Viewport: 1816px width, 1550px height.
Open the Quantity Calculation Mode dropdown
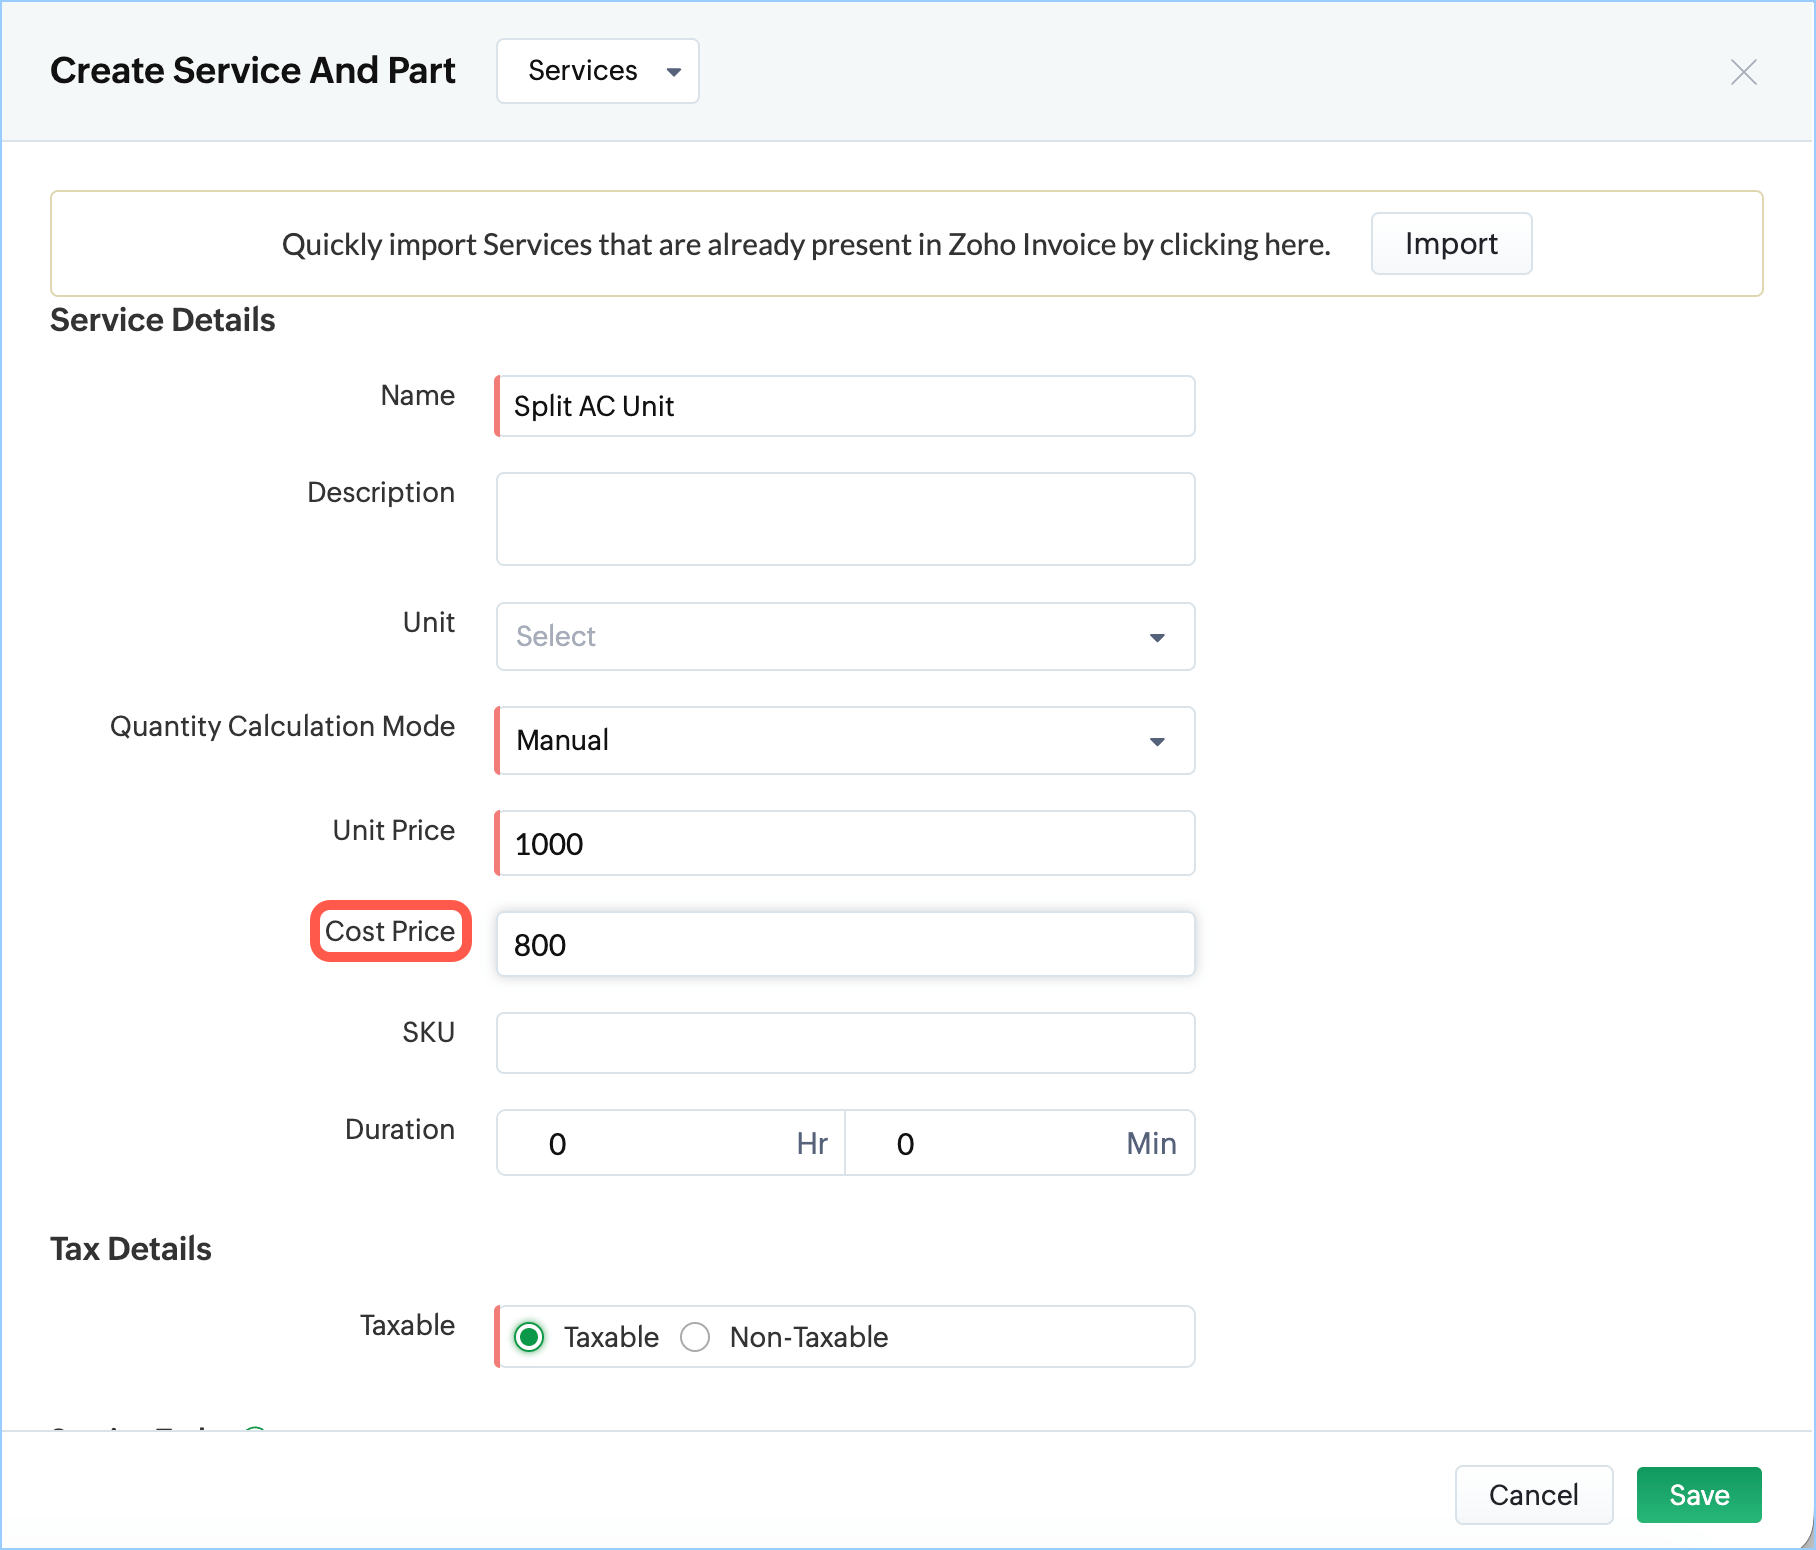point(845,741)
